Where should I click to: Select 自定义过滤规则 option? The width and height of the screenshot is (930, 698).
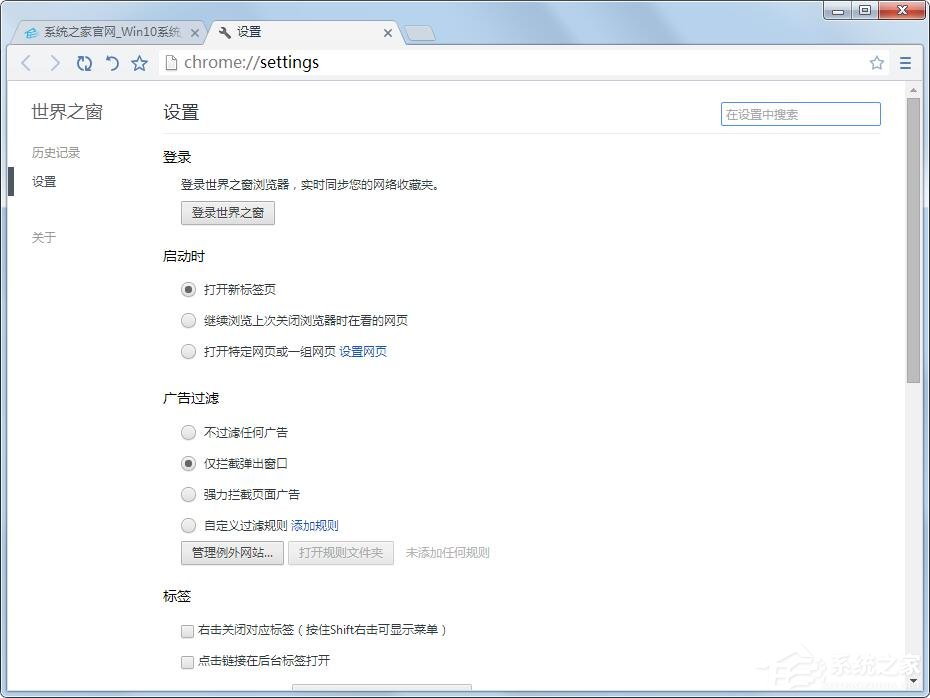pyautogui.click(x=188, y=525)
